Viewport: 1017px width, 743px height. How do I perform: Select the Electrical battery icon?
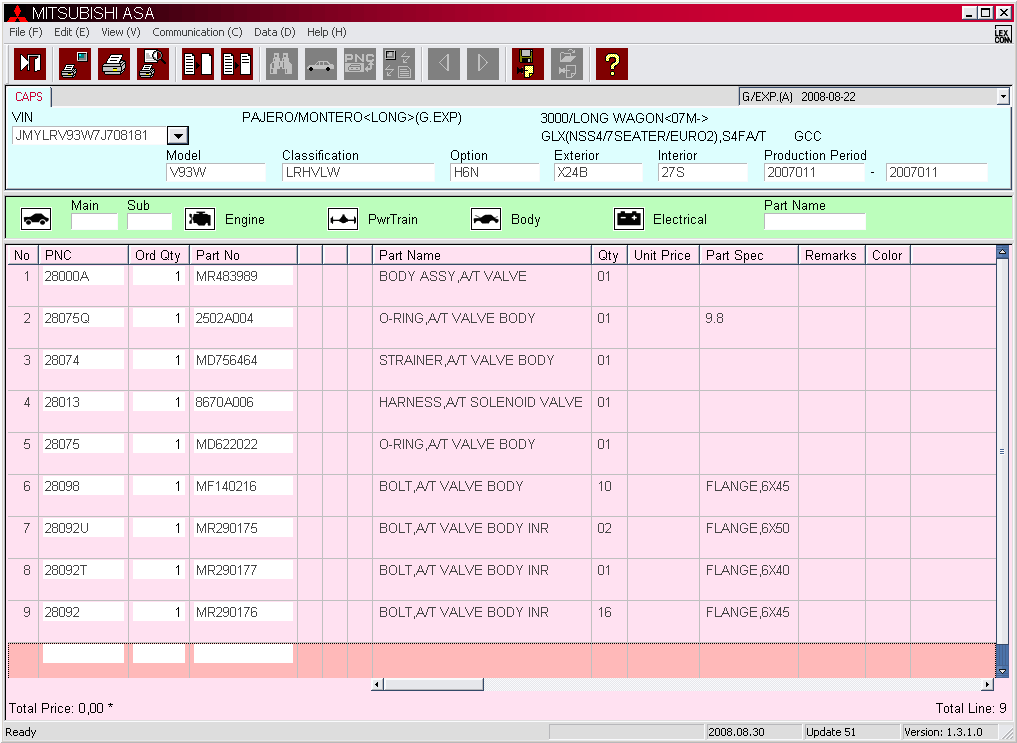(x=628, y=219)
